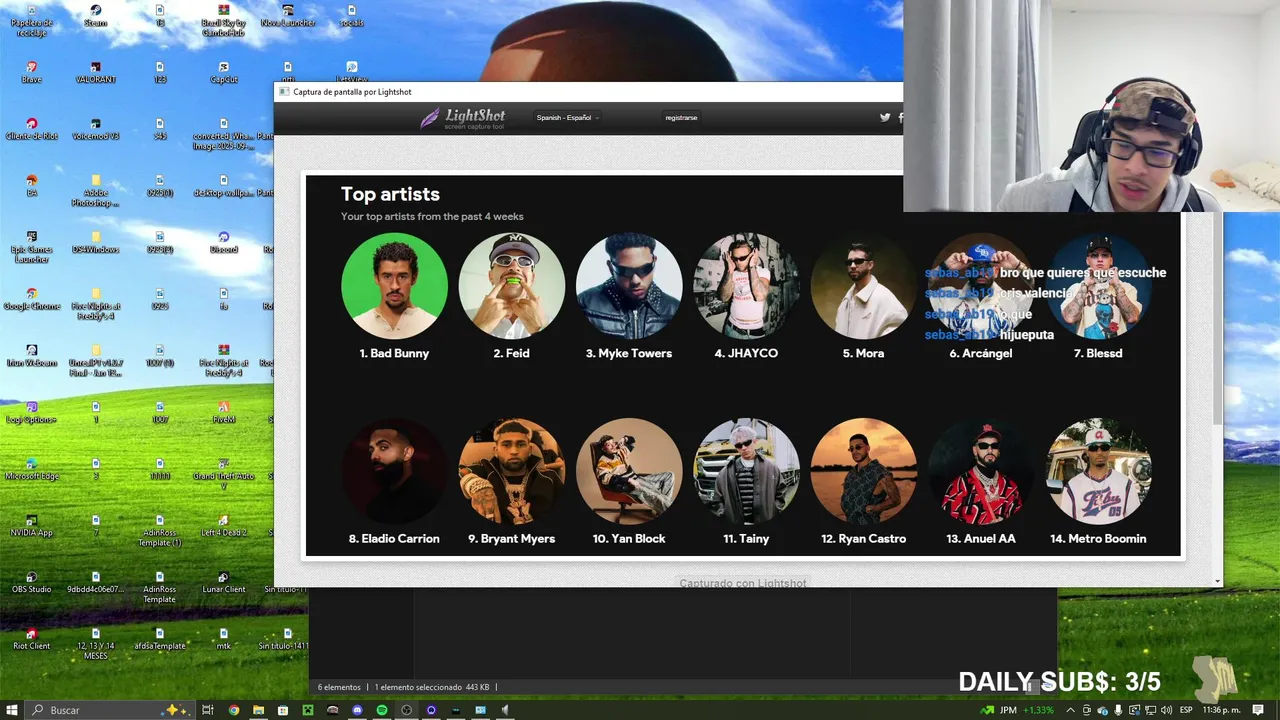Open the NVIDIA App desktop icon

point(32,525)
